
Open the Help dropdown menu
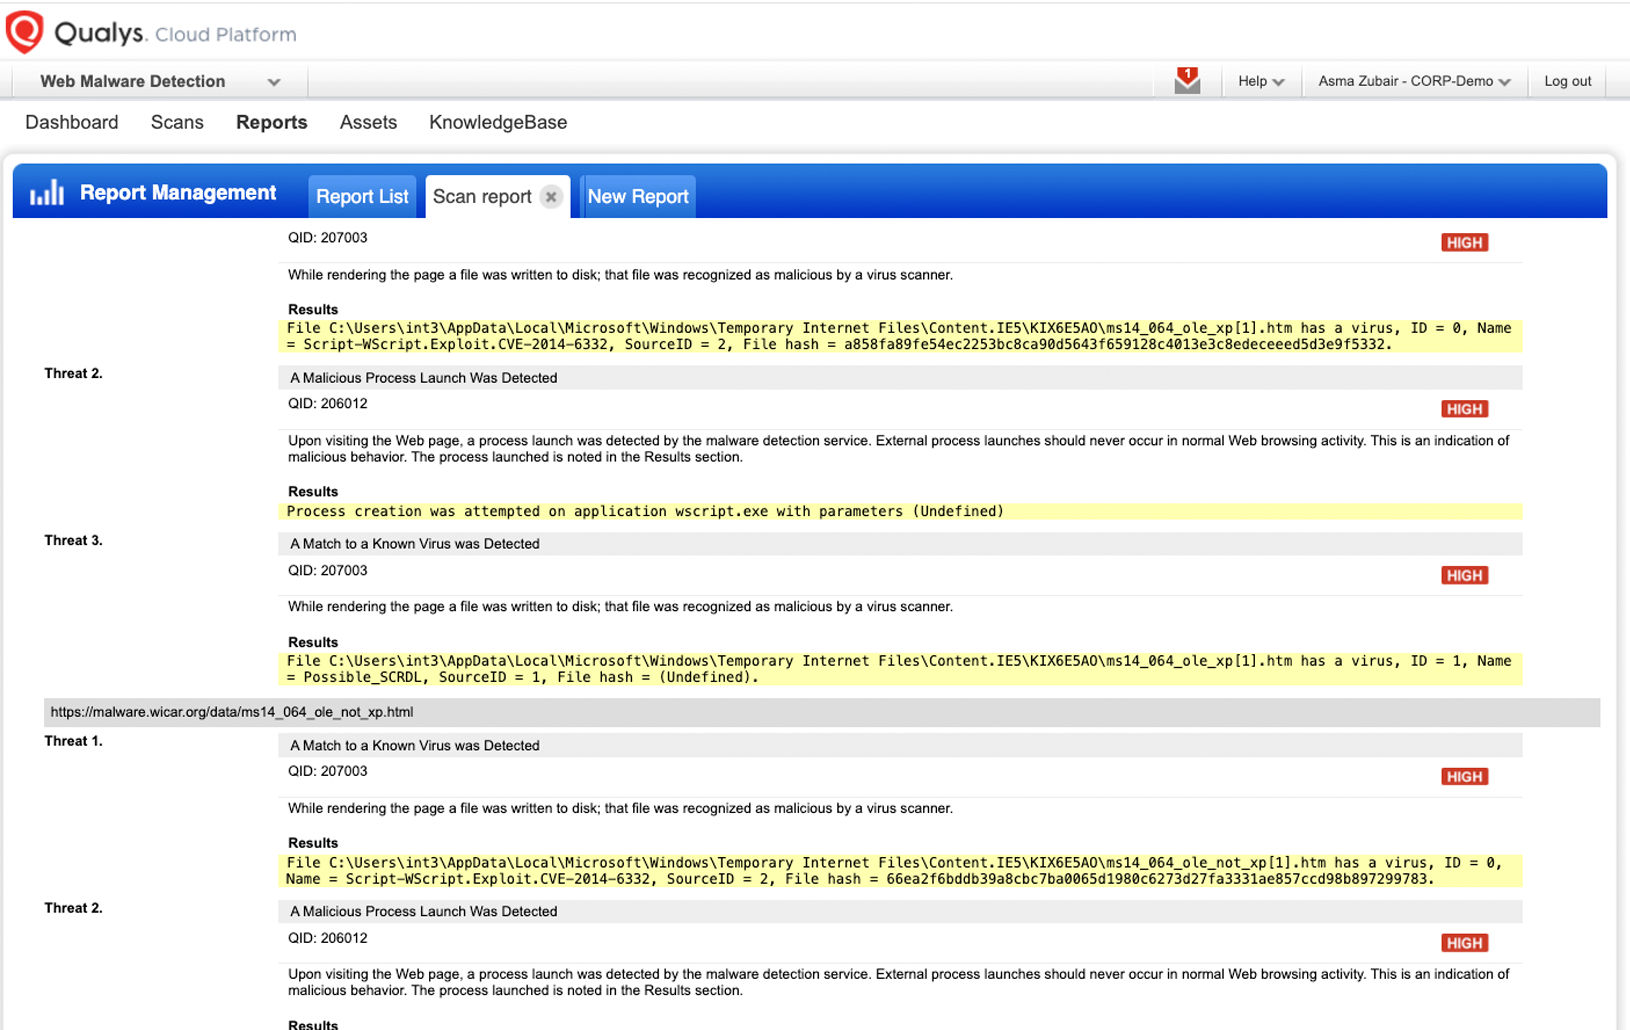click(x=1260, y=82)
